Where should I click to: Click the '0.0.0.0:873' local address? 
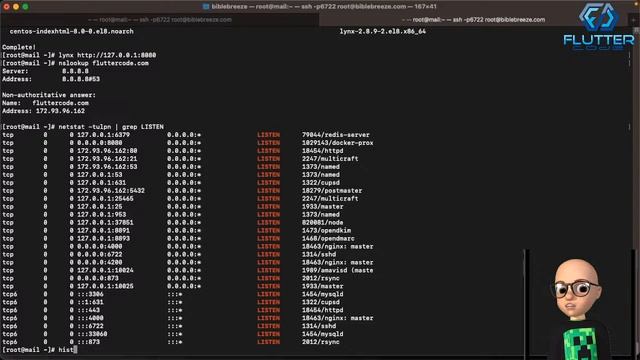[98, 278]
